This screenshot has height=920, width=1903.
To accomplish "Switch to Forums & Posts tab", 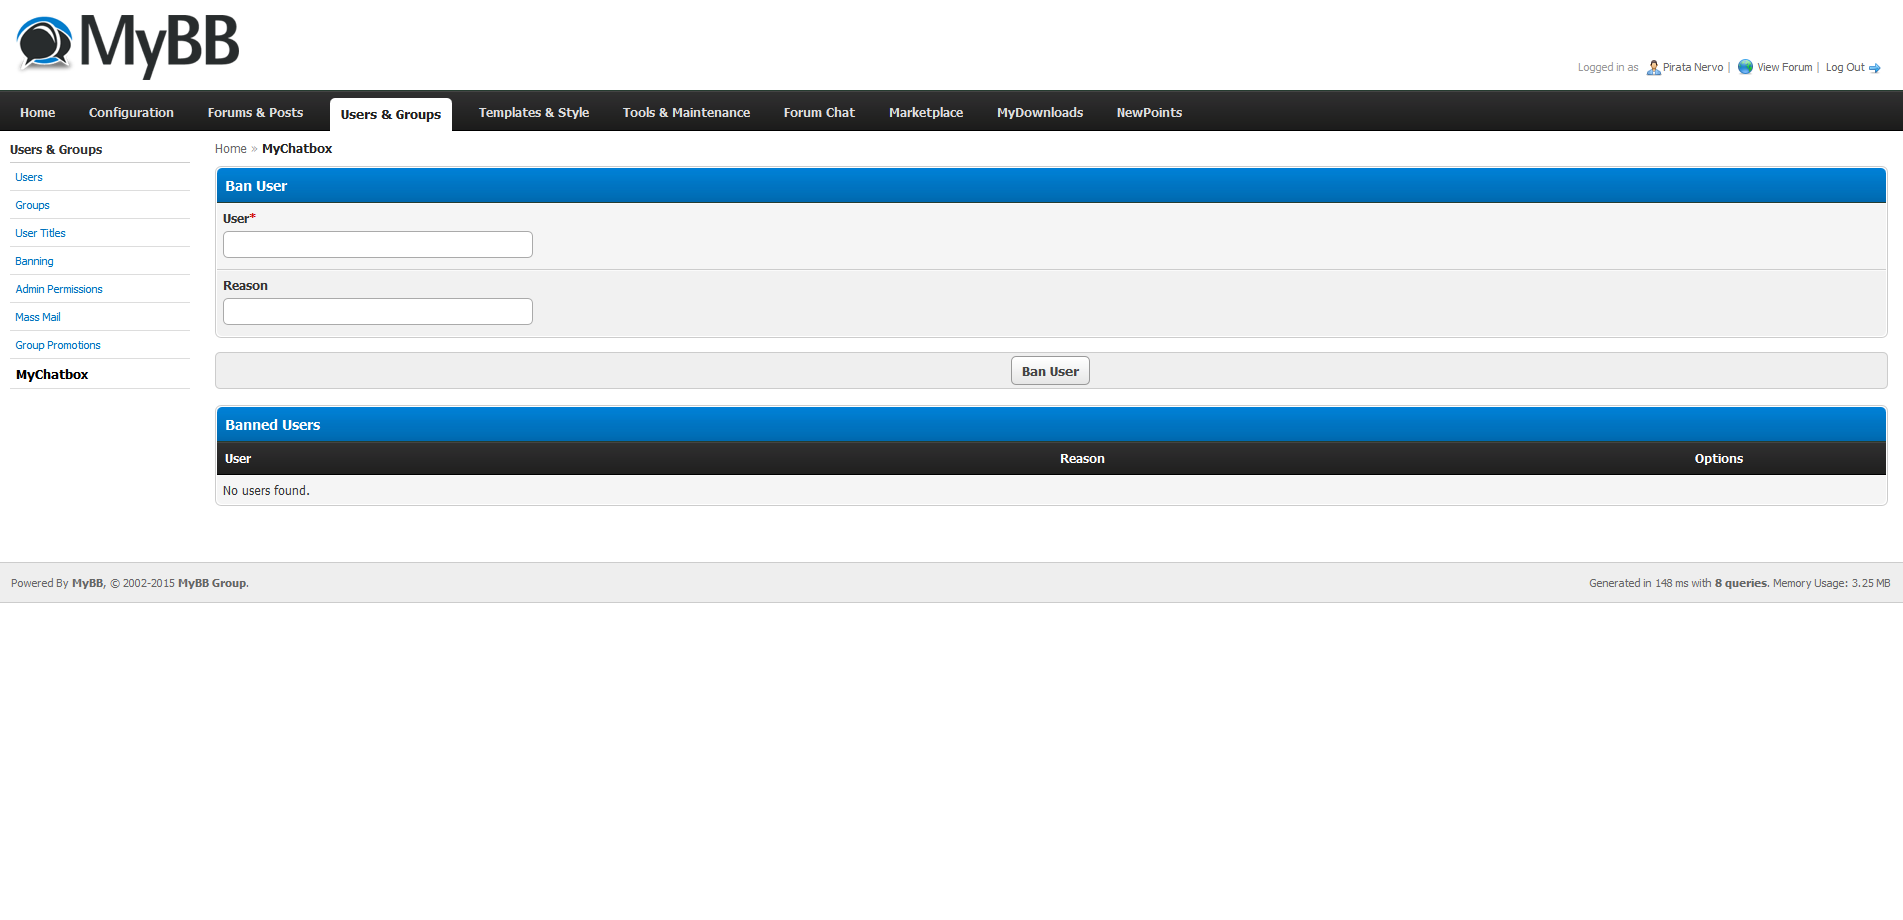I will click(255, 112).
